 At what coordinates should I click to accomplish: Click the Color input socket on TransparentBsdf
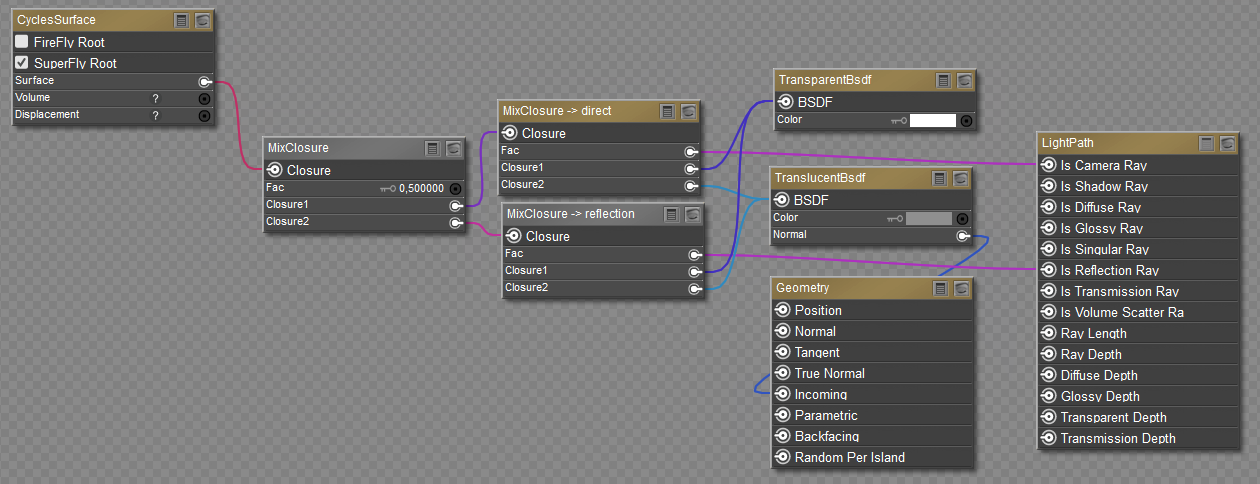[966, 120]
